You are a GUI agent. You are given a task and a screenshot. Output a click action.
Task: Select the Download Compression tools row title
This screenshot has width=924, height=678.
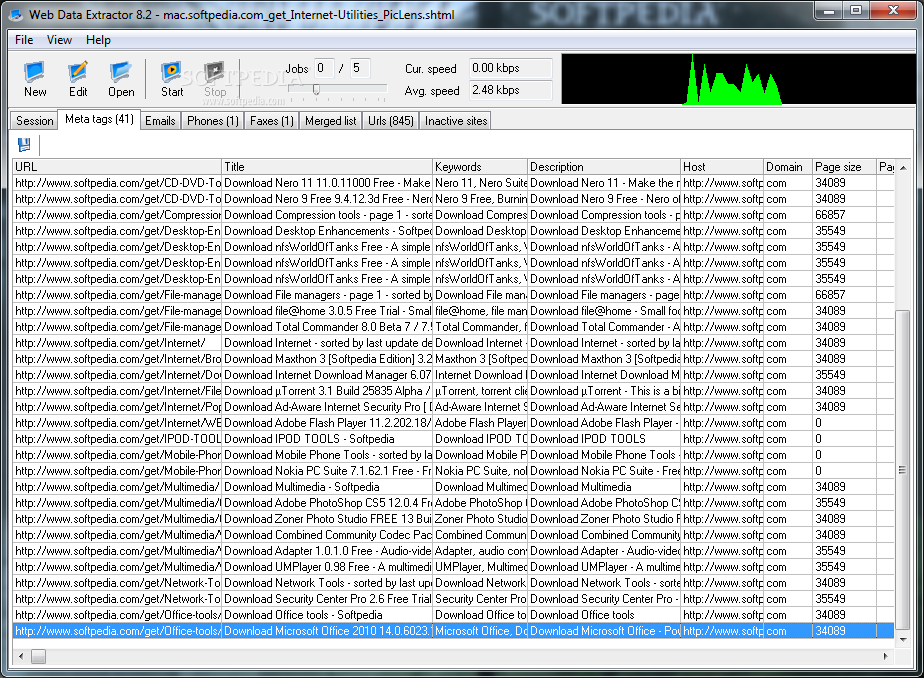click(327, 214)
